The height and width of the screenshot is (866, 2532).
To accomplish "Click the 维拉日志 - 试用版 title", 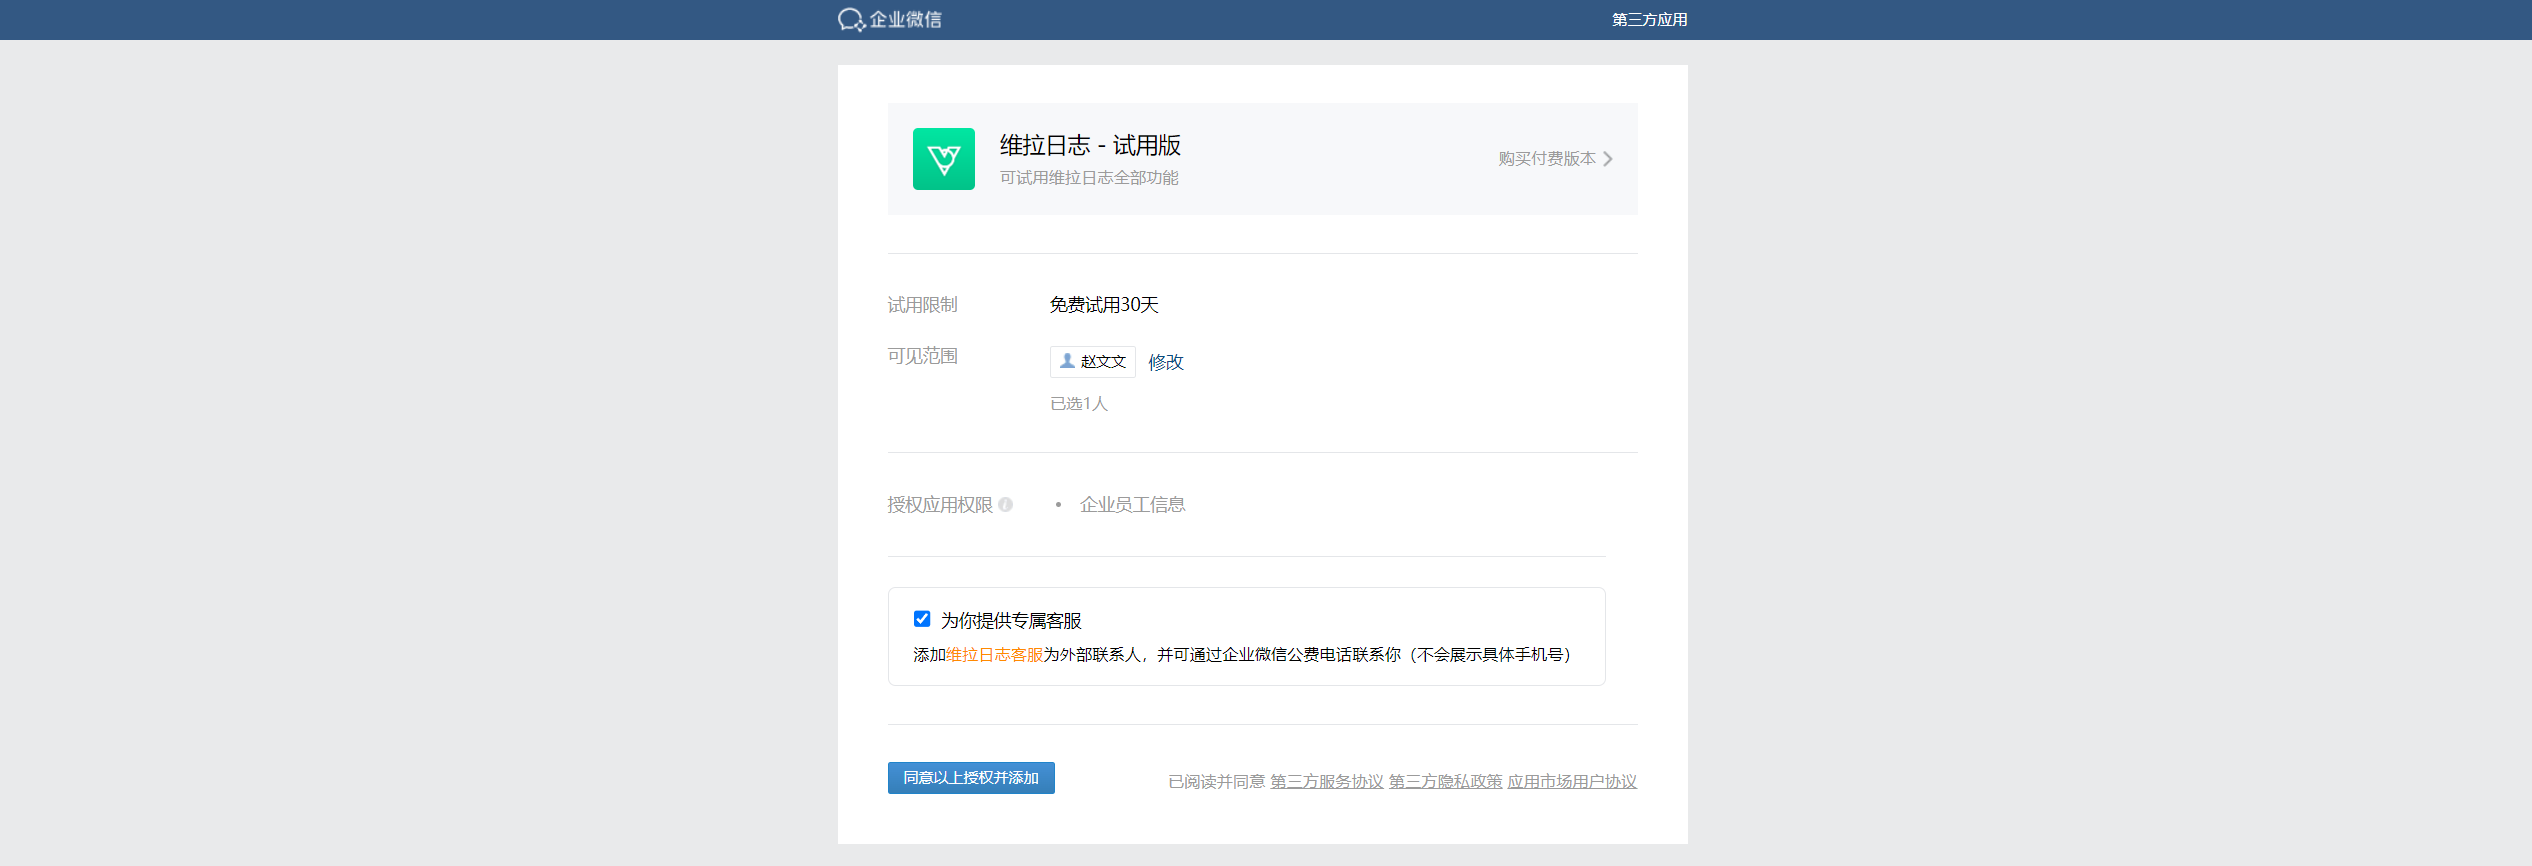I will tap(1090, 146).
